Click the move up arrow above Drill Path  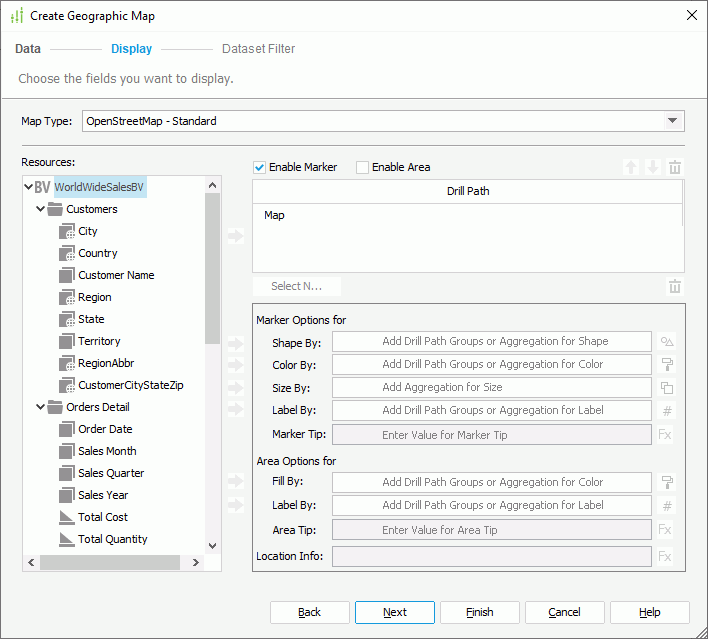(x=630, y=168)
